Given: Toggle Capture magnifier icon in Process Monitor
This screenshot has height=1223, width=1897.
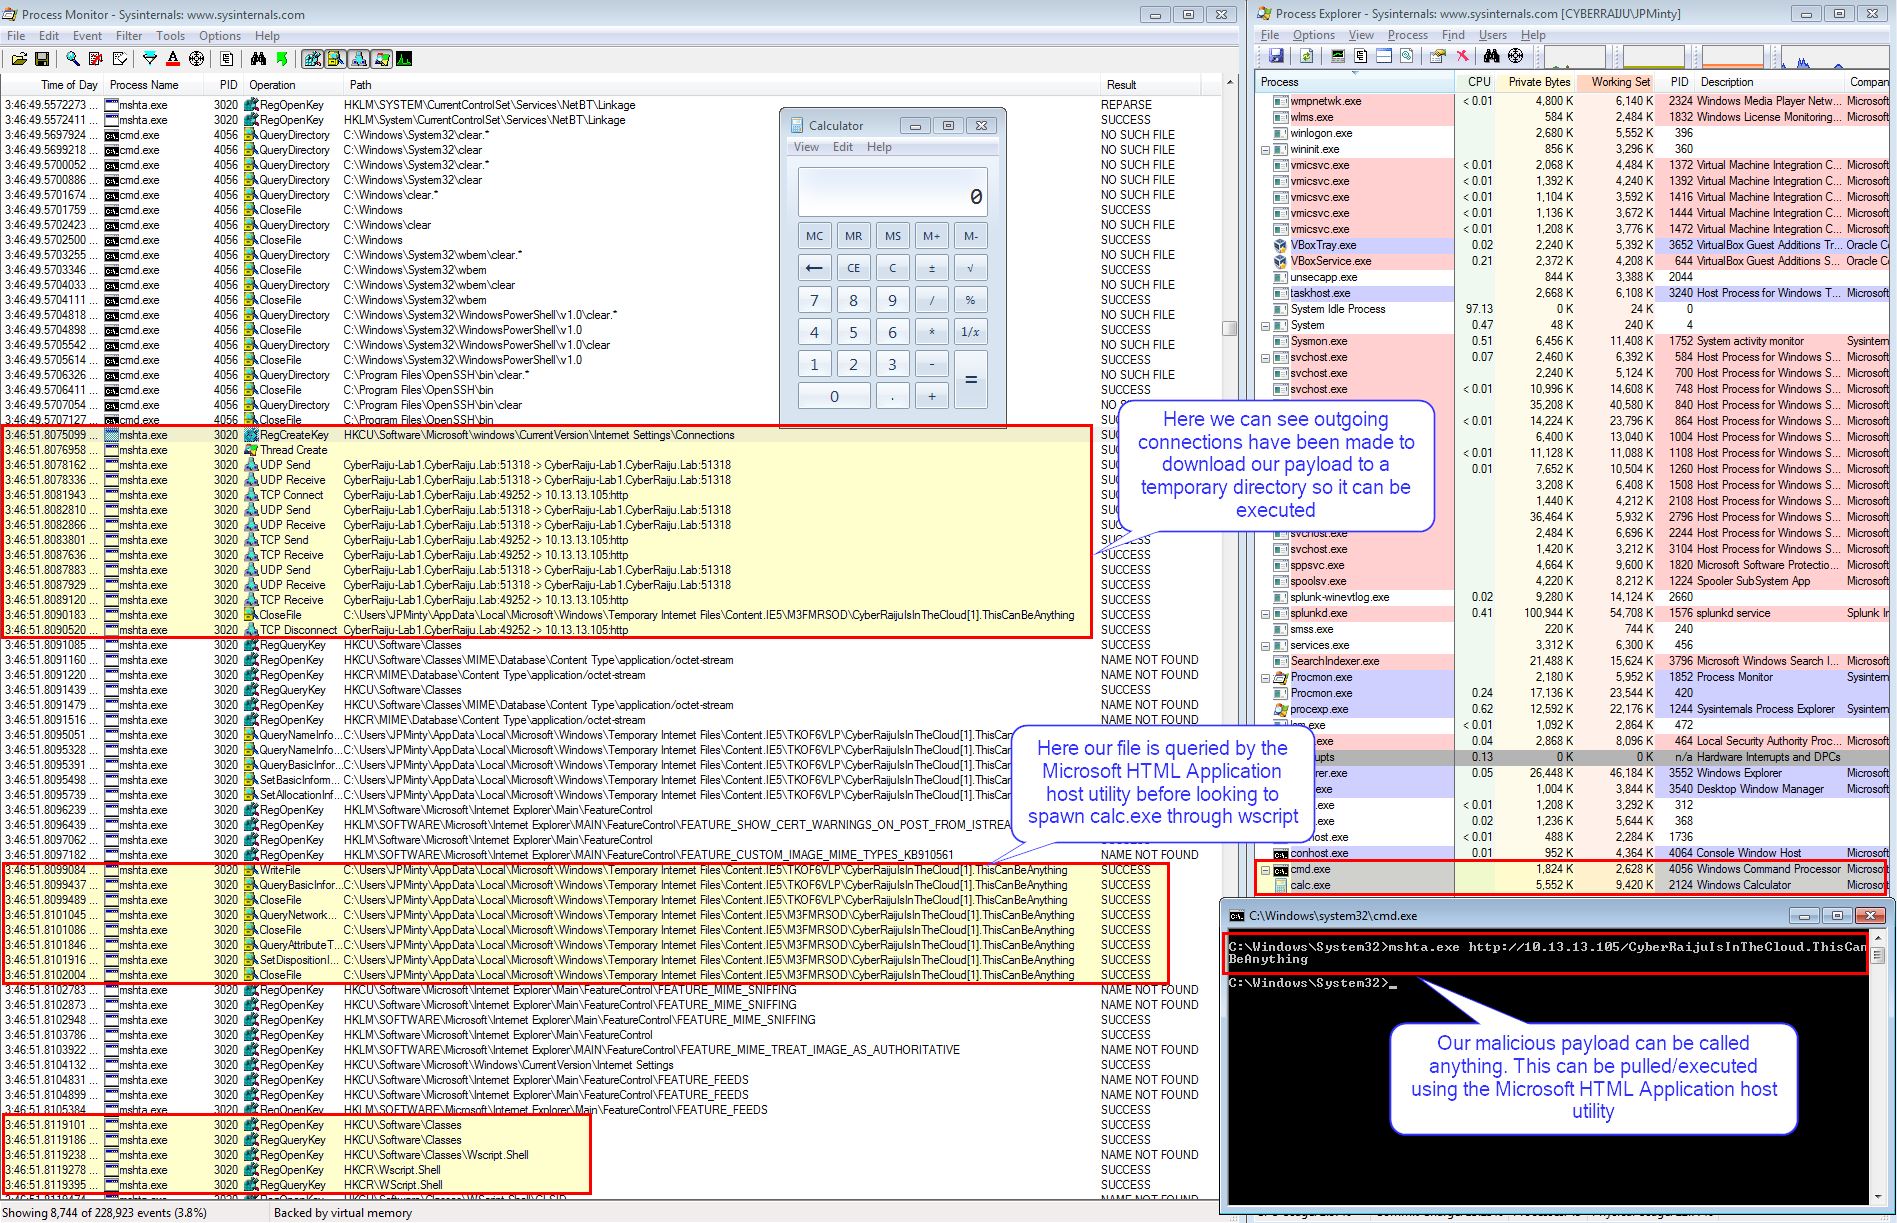Looking at the screenshot, I should click(73, 60).
